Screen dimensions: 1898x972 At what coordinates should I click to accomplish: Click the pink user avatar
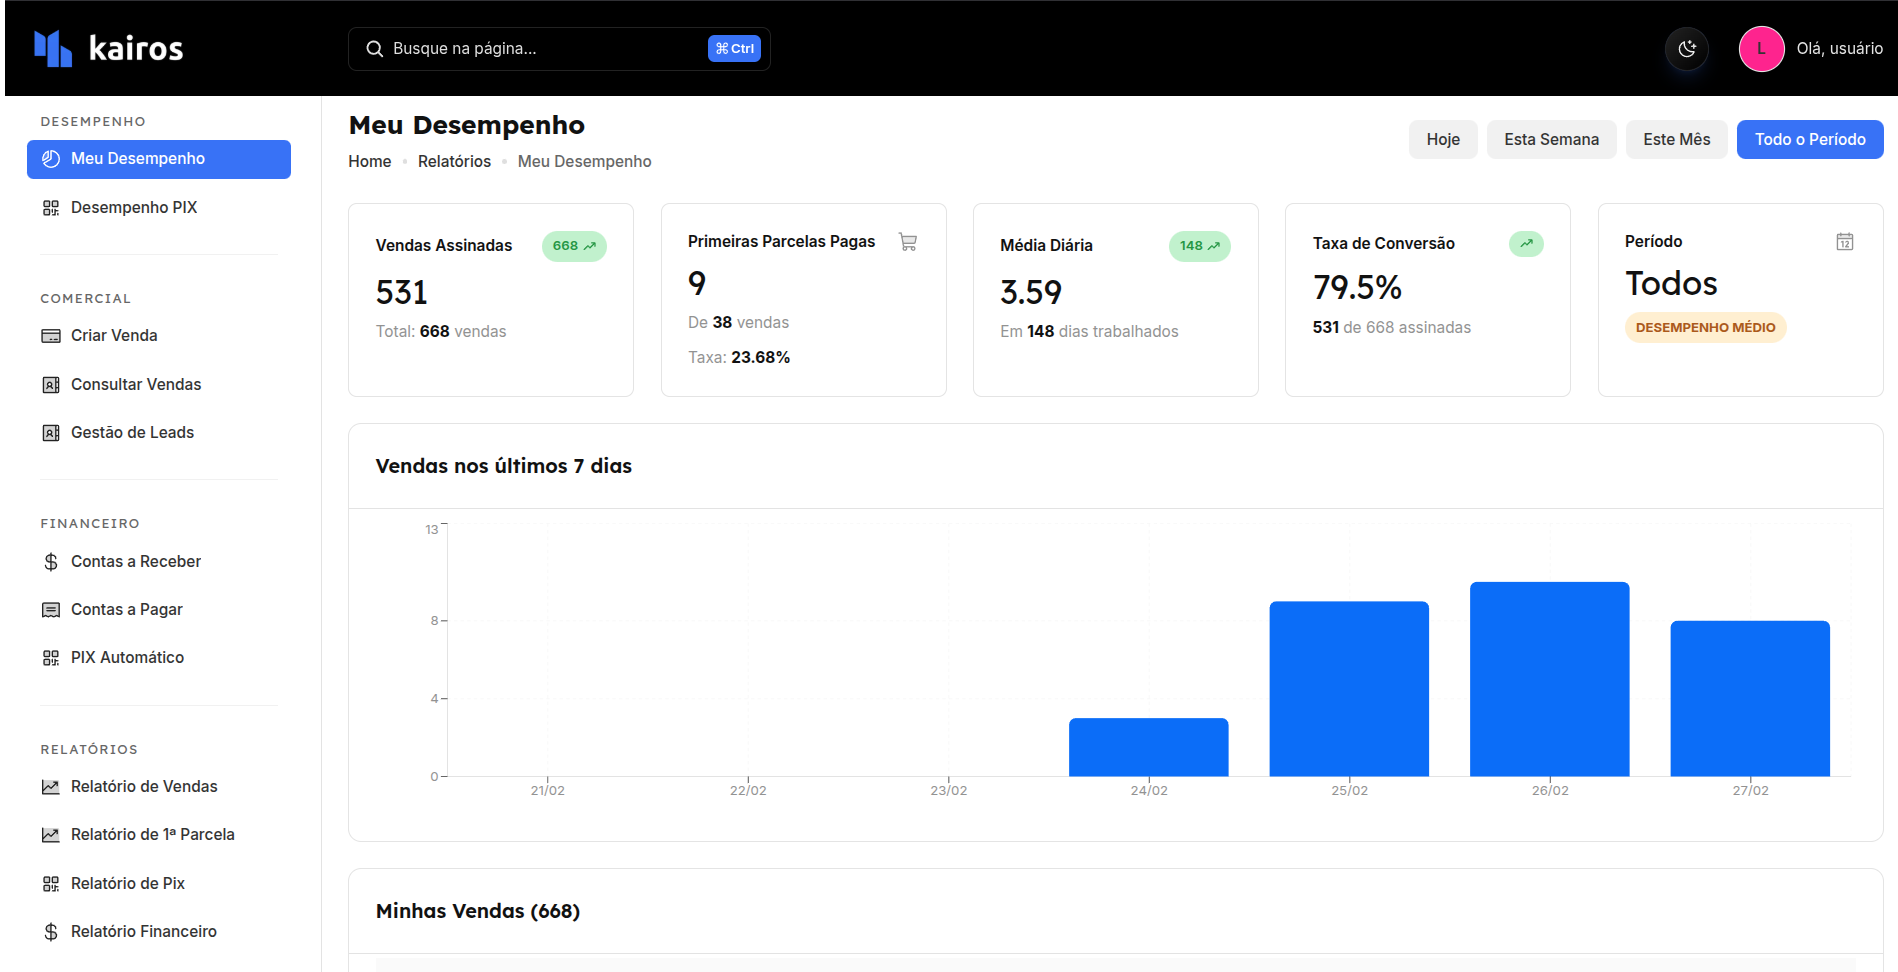click(1761, 49)
